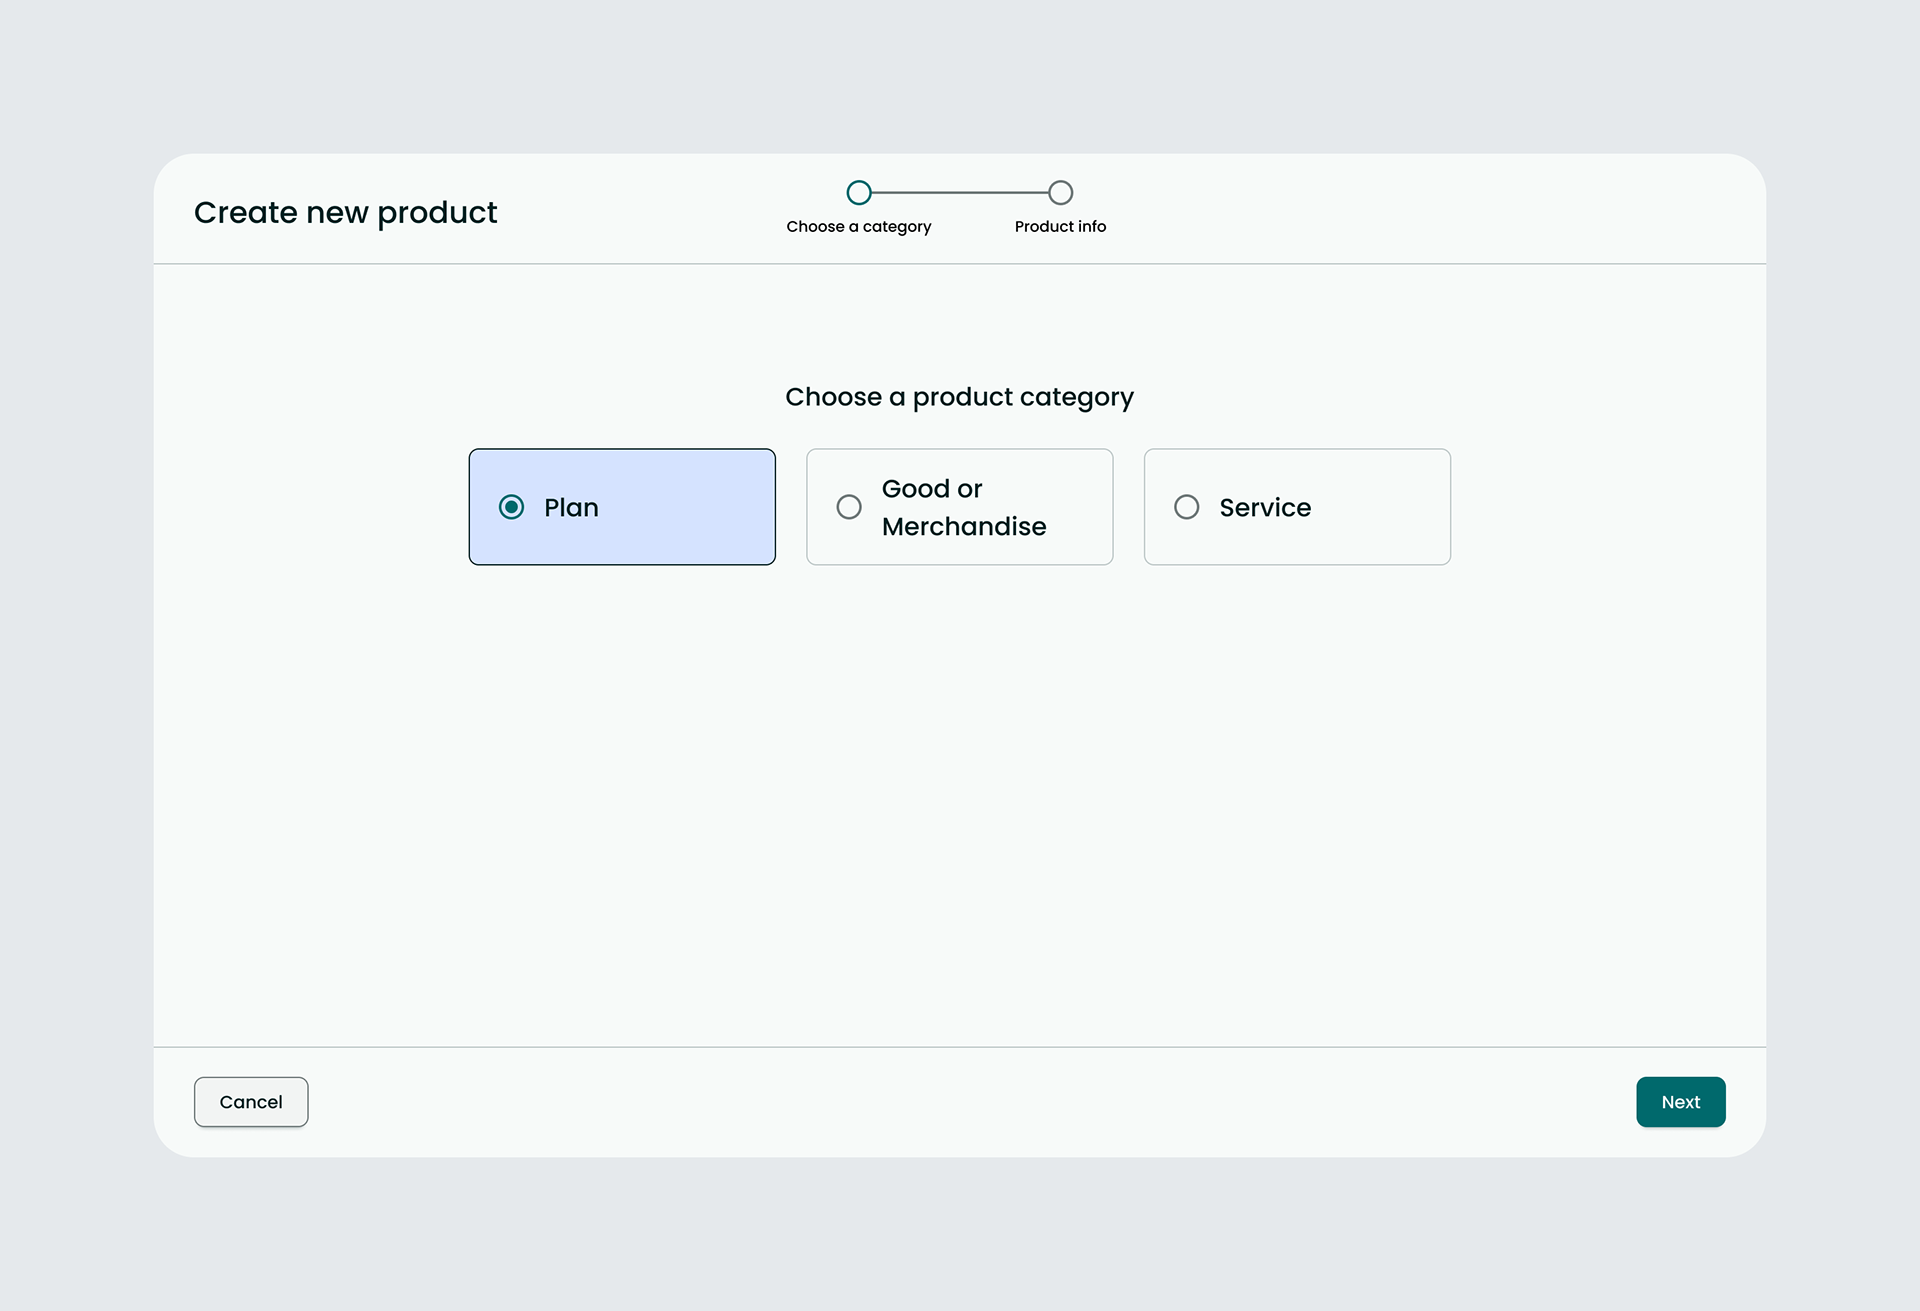Click 'Good or' text on the second card

point(932,489)
